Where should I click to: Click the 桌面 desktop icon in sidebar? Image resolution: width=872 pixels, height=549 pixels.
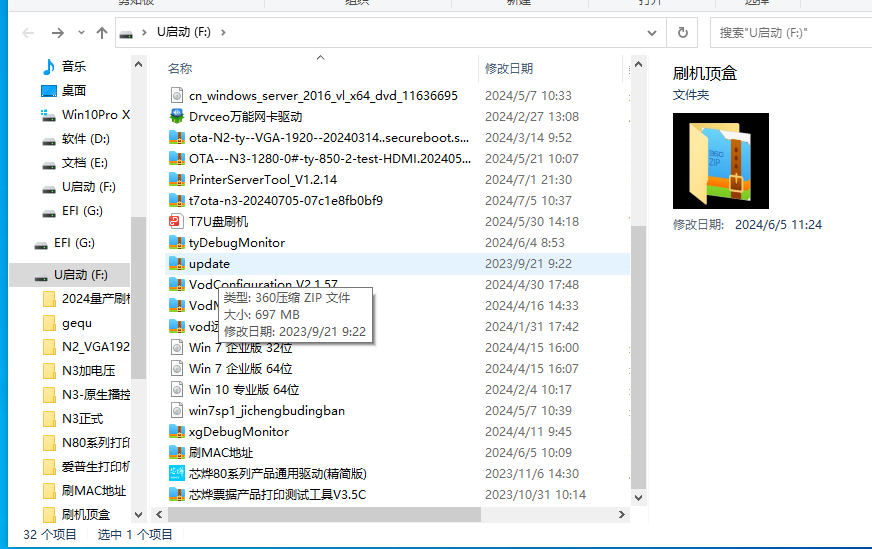coord(49,91)
